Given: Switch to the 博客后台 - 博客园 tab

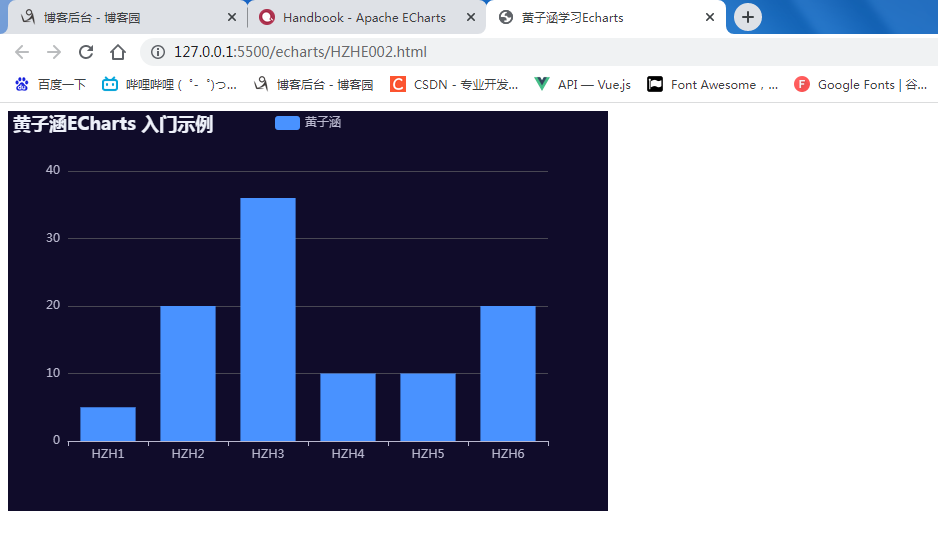Looking at the screenshot, I should coord(126,17).
